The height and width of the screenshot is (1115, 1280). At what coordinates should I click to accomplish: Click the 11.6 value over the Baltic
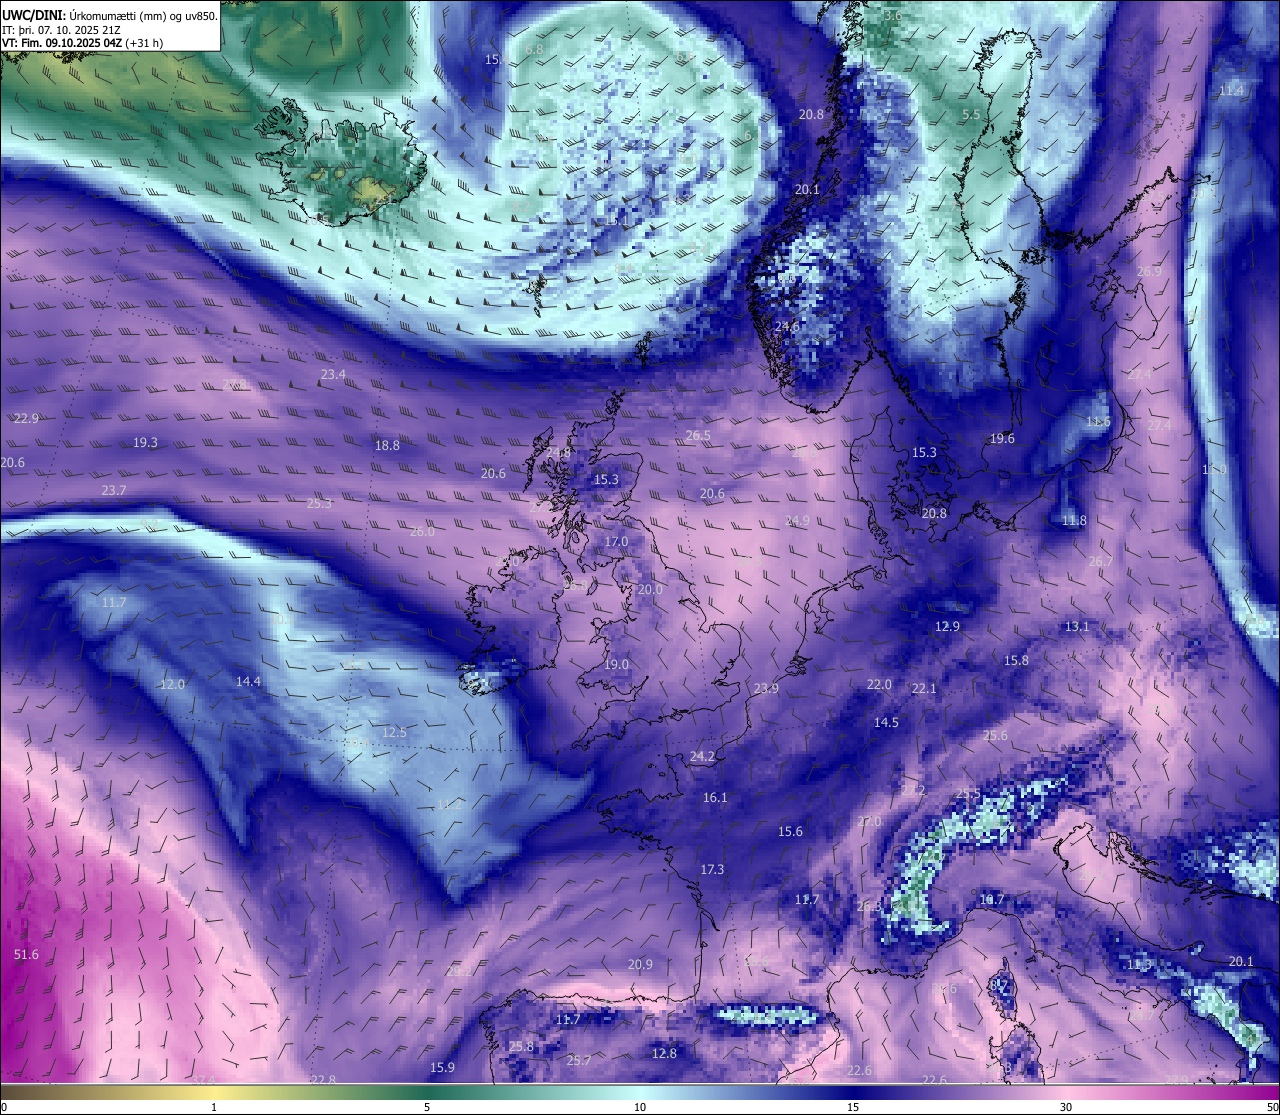point(1098,421)
